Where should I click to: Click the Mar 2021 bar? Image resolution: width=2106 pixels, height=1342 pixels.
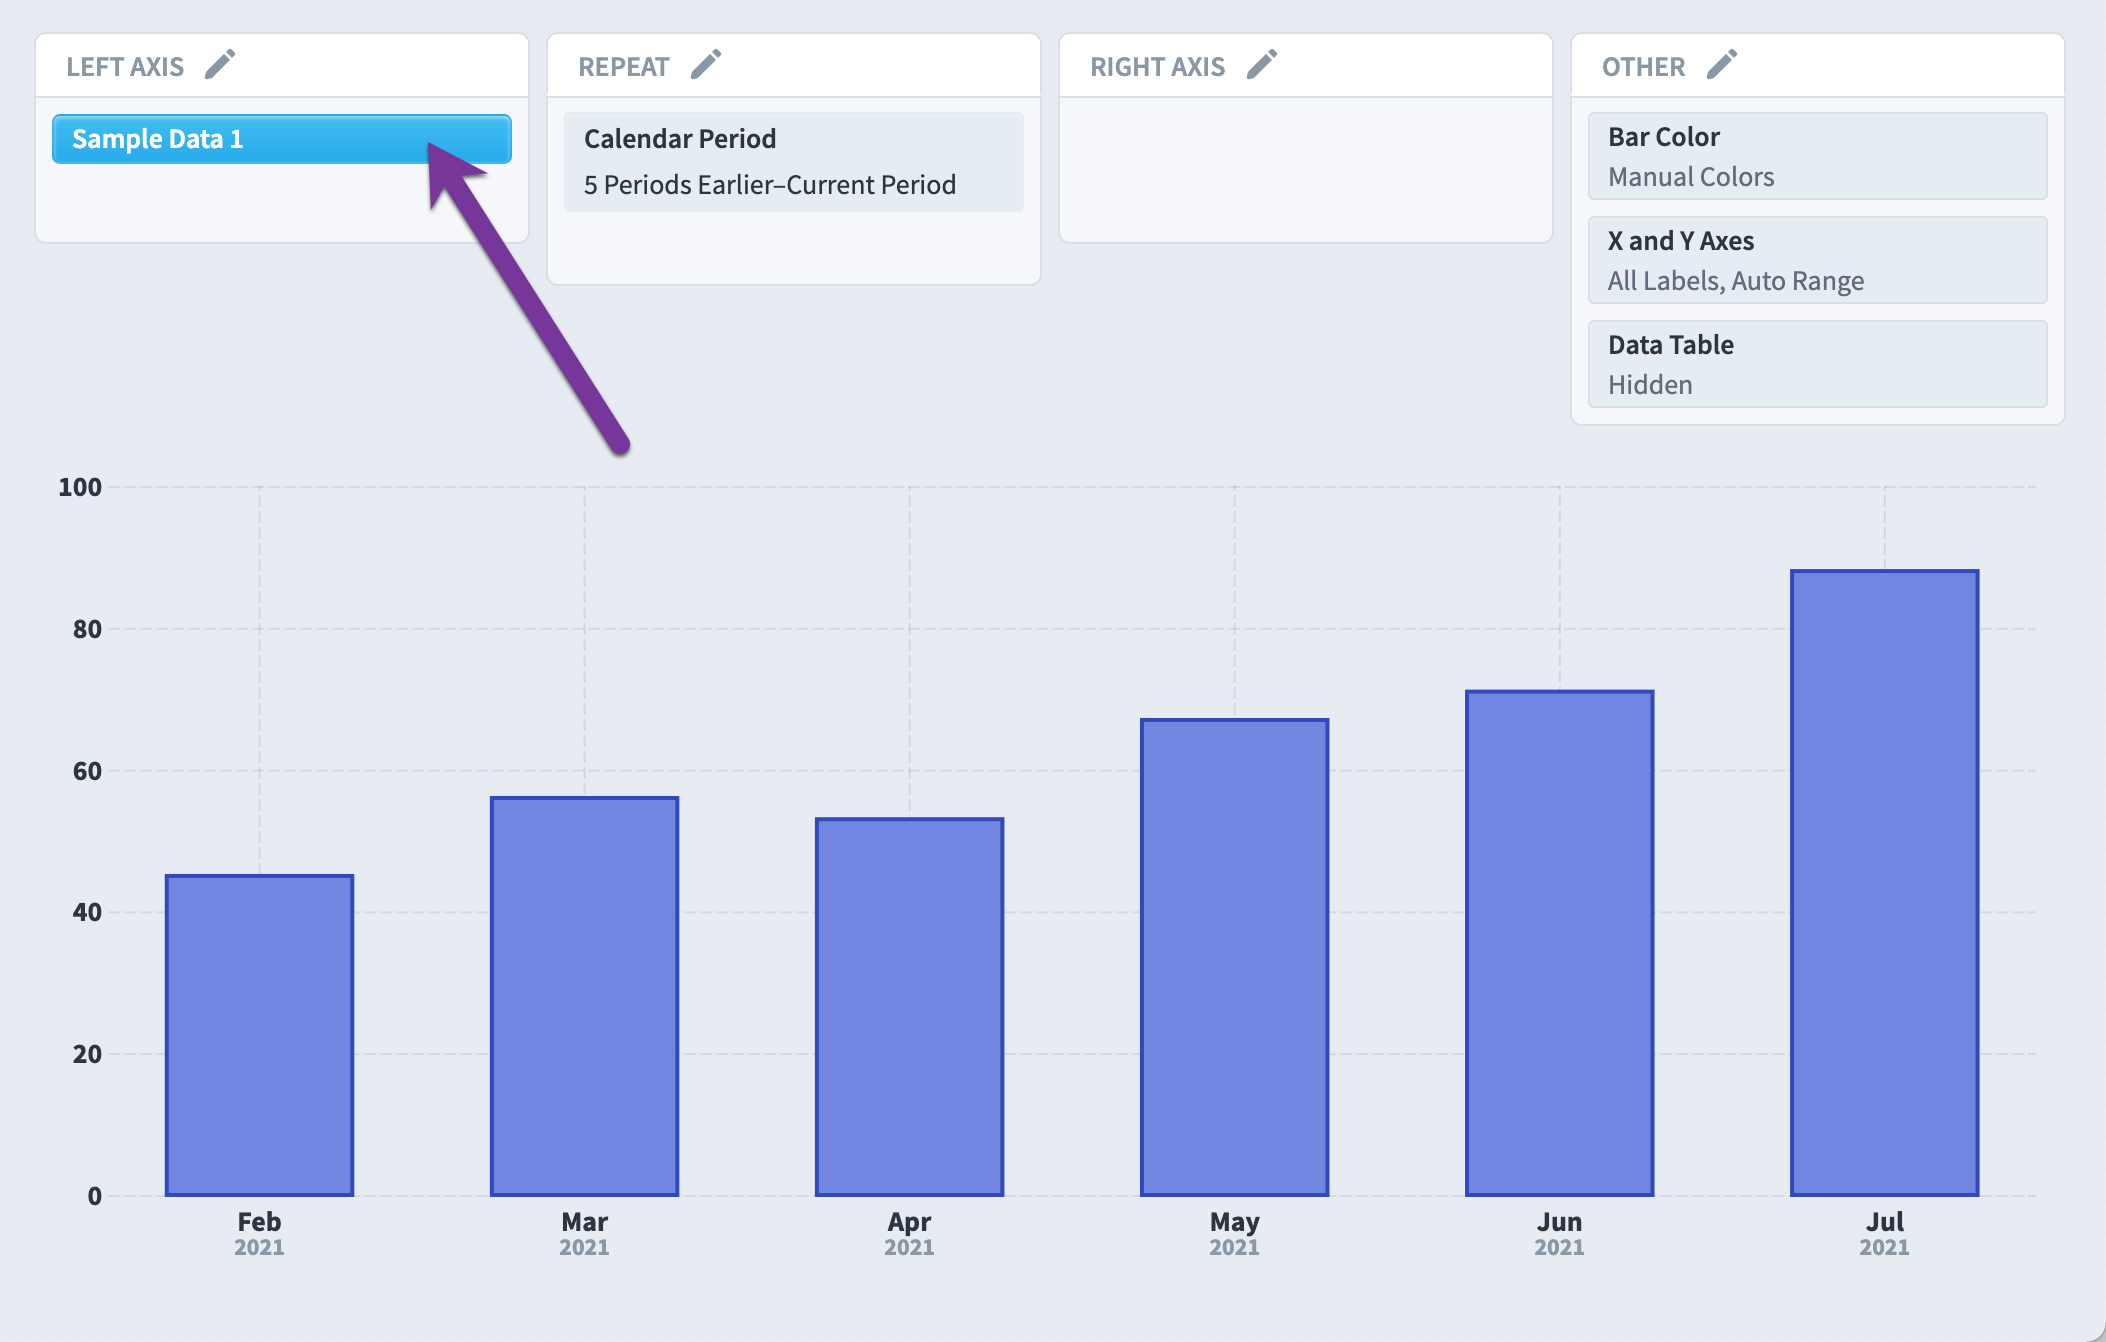(585, 996)
